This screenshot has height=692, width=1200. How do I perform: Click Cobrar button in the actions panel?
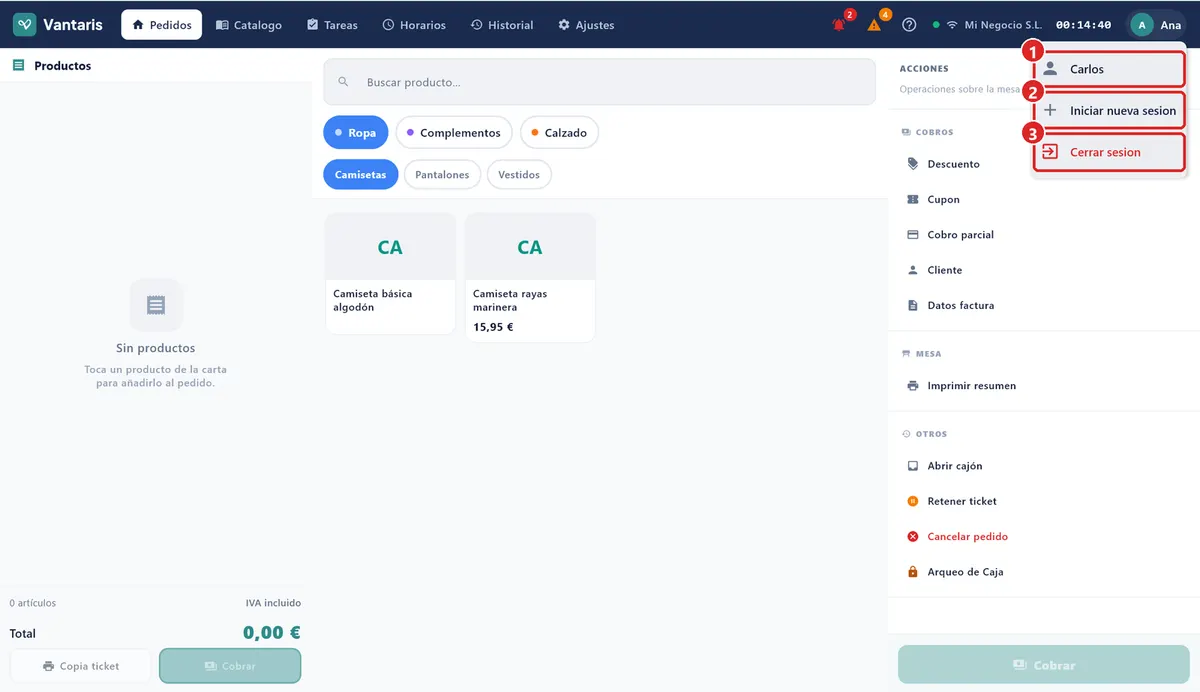[1044, 665]
